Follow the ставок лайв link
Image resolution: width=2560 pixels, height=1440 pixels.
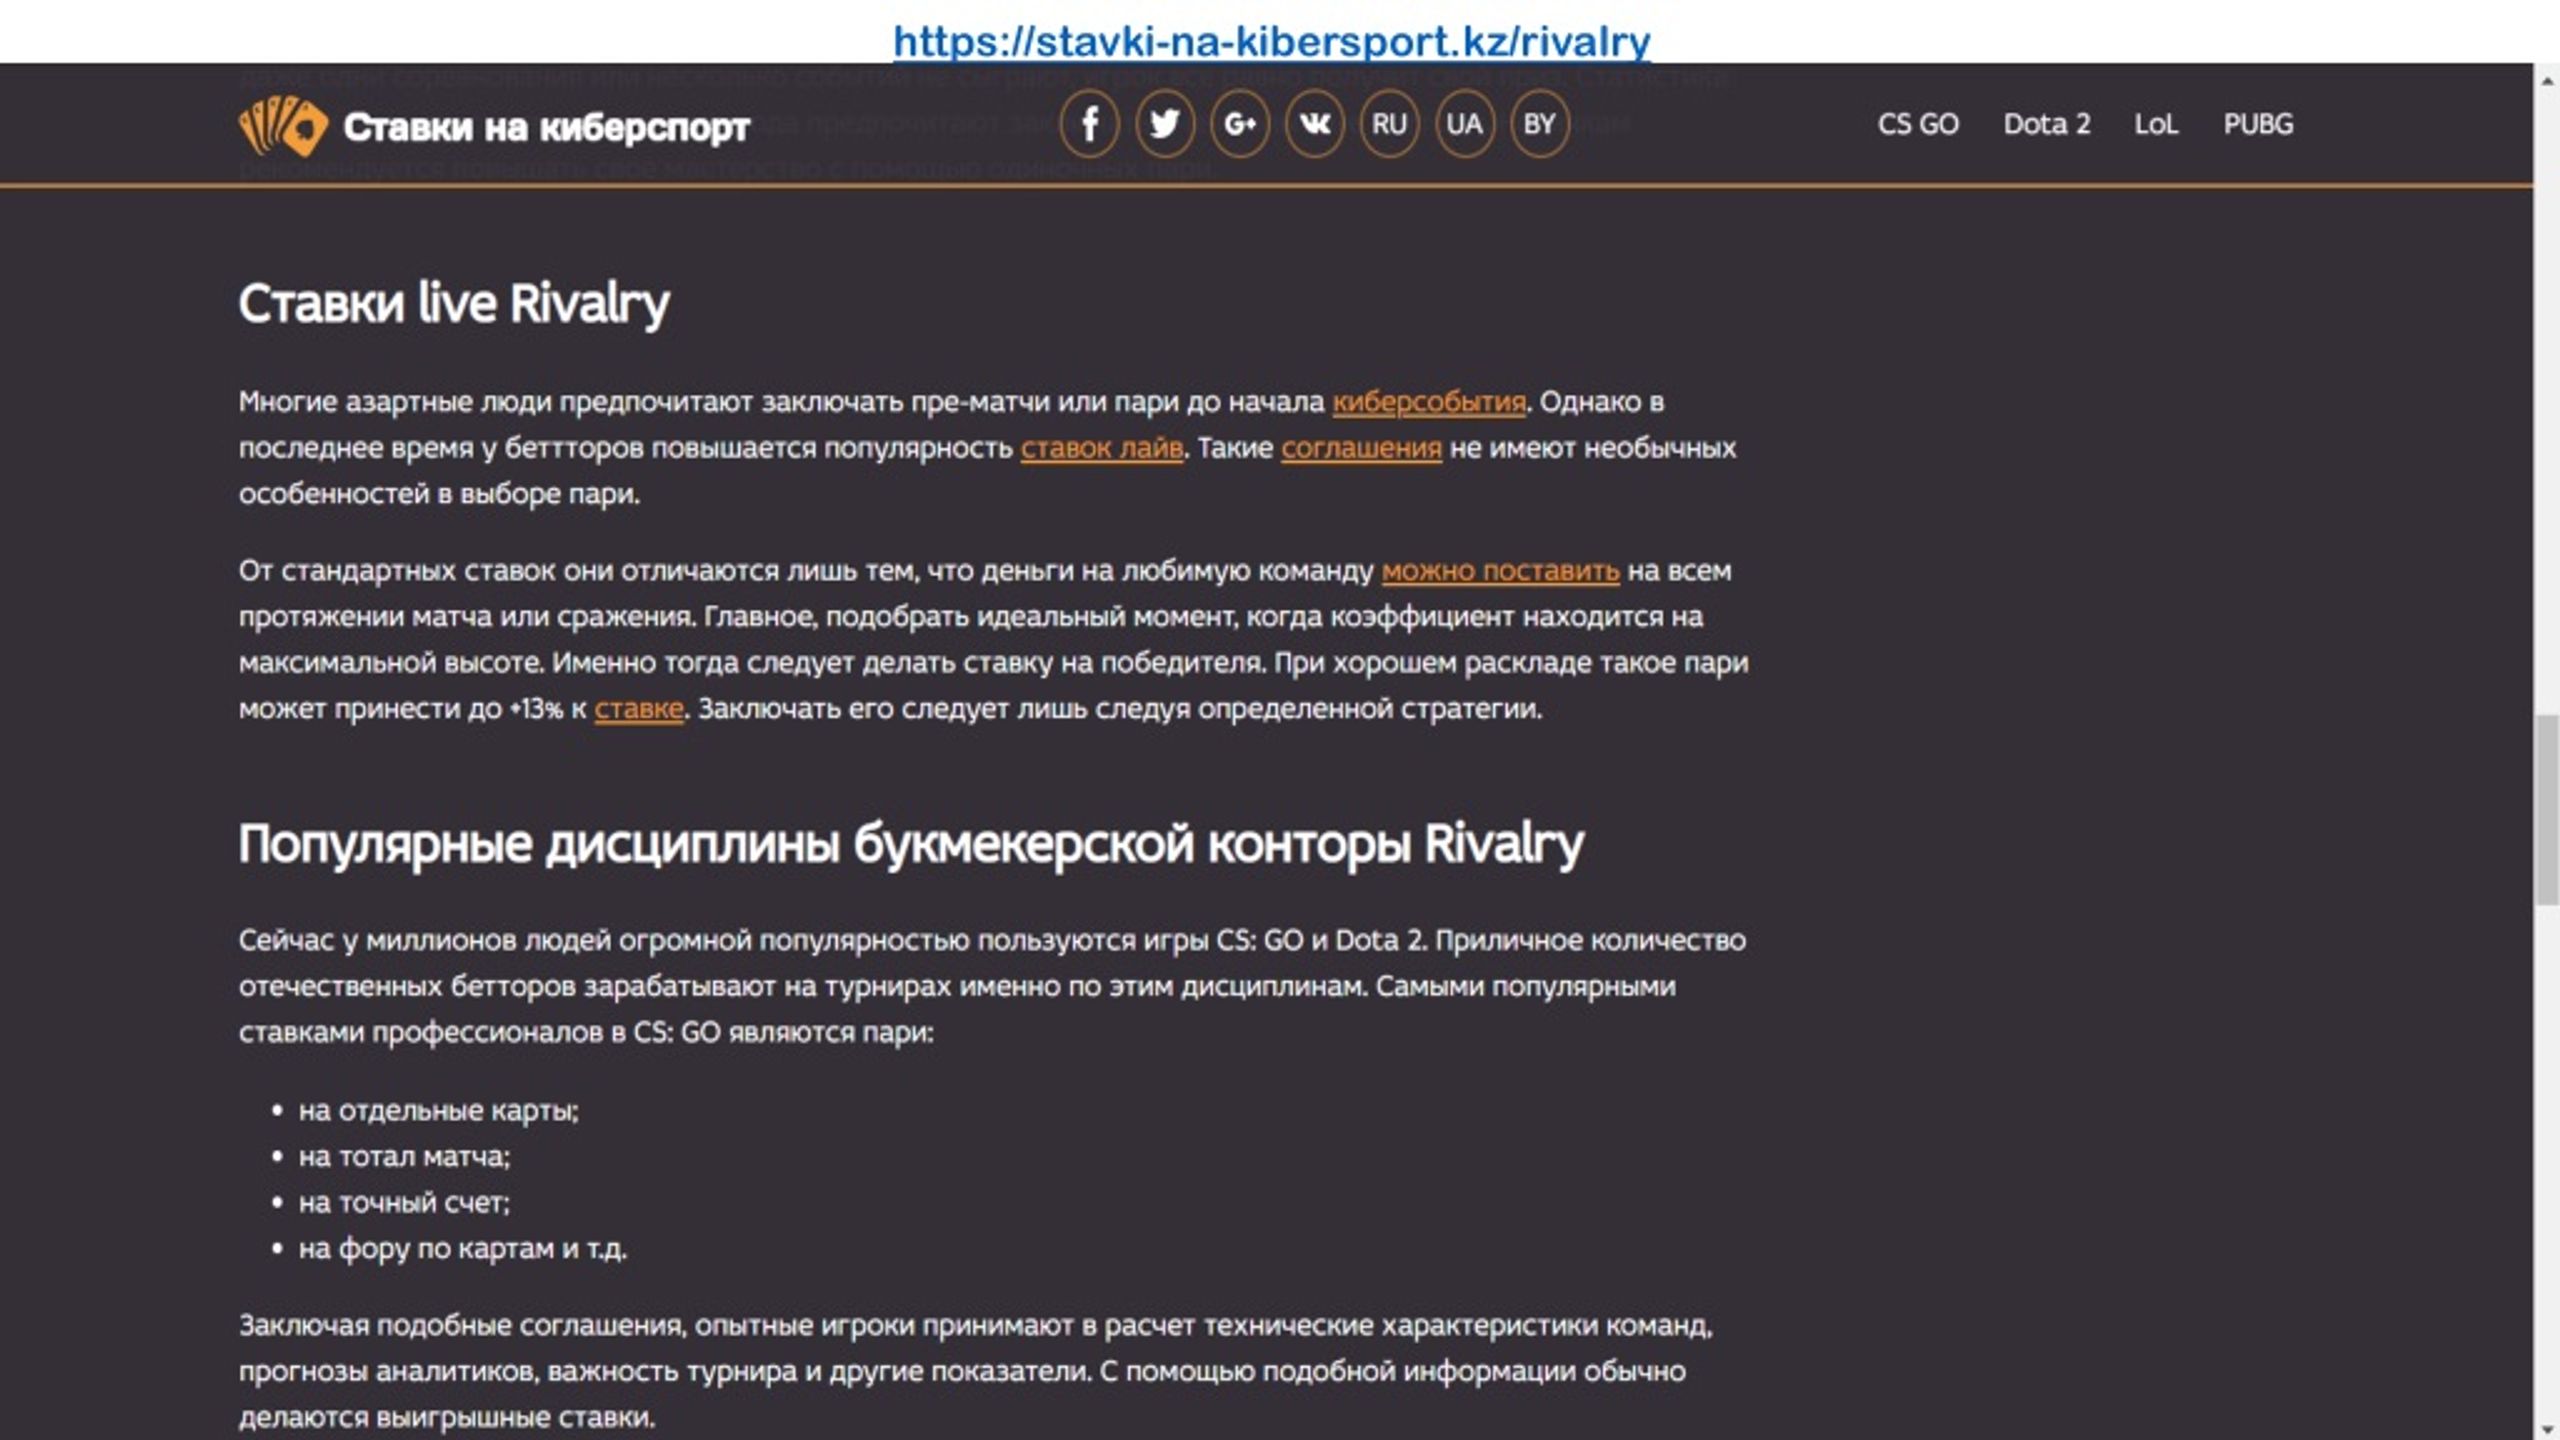coord(1101,448)
